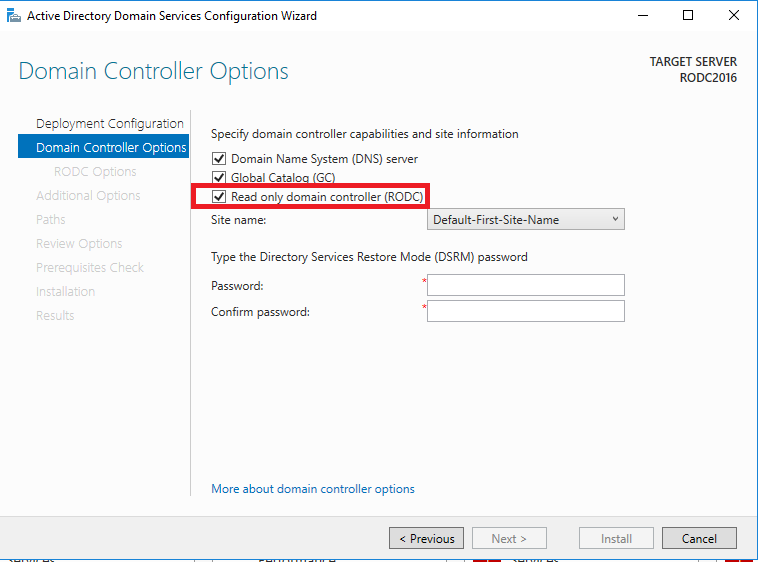Toggle Global Catalog (GC) checkbox
758x562 pixels.
(219, 177)
